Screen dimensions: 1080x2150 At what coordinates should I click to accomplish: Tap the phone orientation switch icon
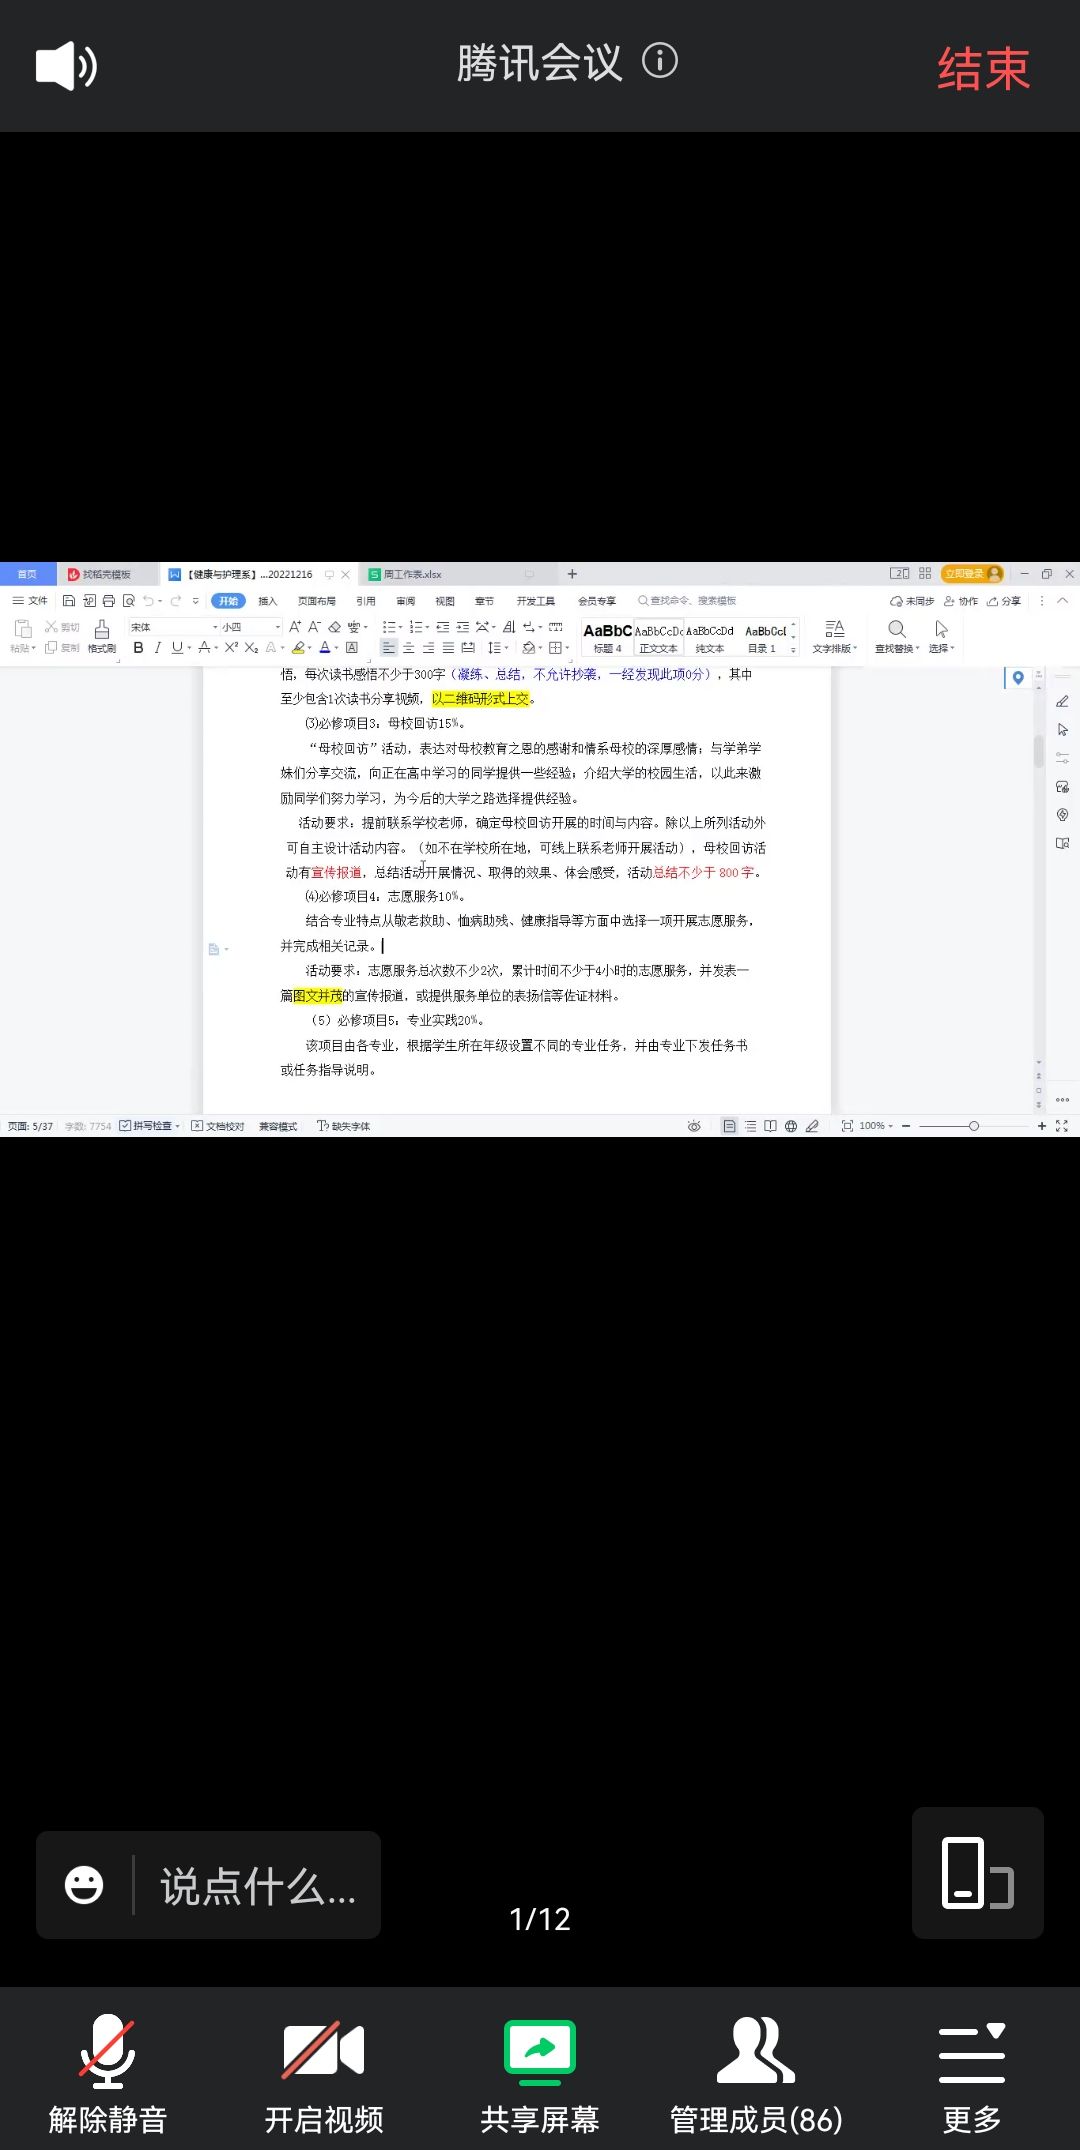[977, 1873]
